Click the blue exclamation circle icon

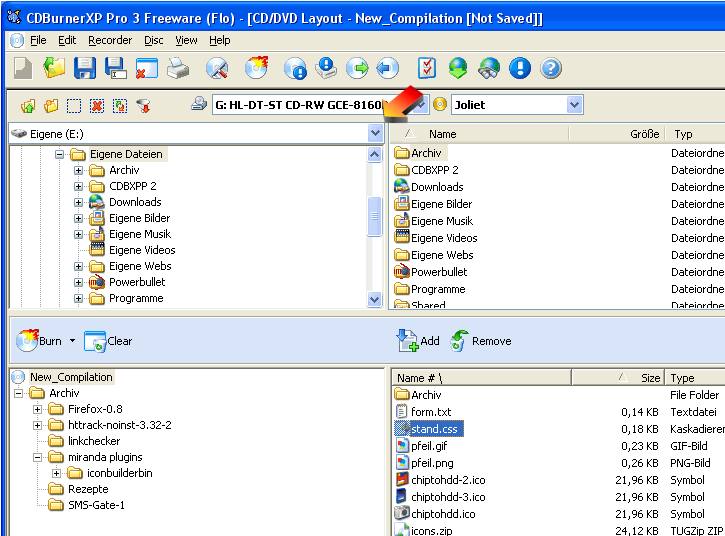point(520,68)
